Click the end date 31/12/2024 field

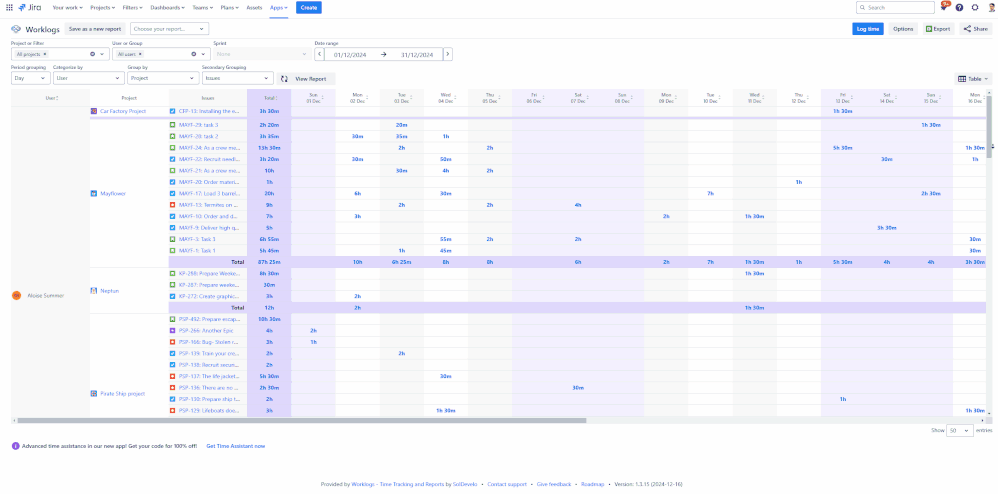click(x=417, y=54)
